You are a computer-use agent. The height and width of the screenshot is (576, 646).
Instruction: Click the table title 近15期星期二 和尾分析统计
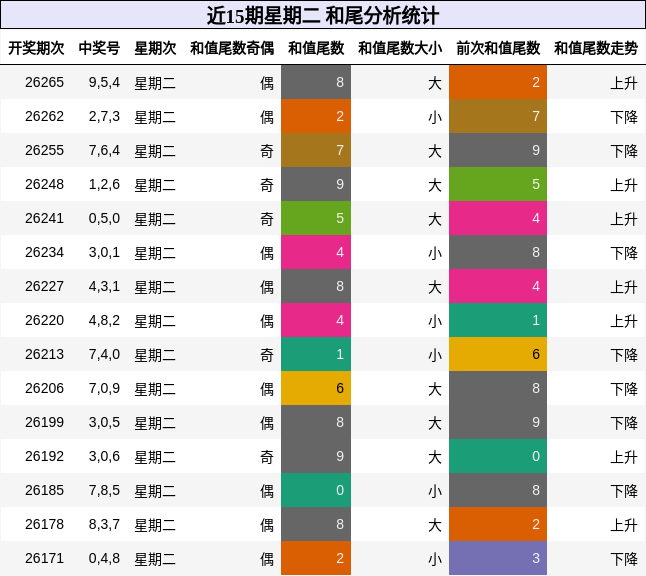point(323,16)
